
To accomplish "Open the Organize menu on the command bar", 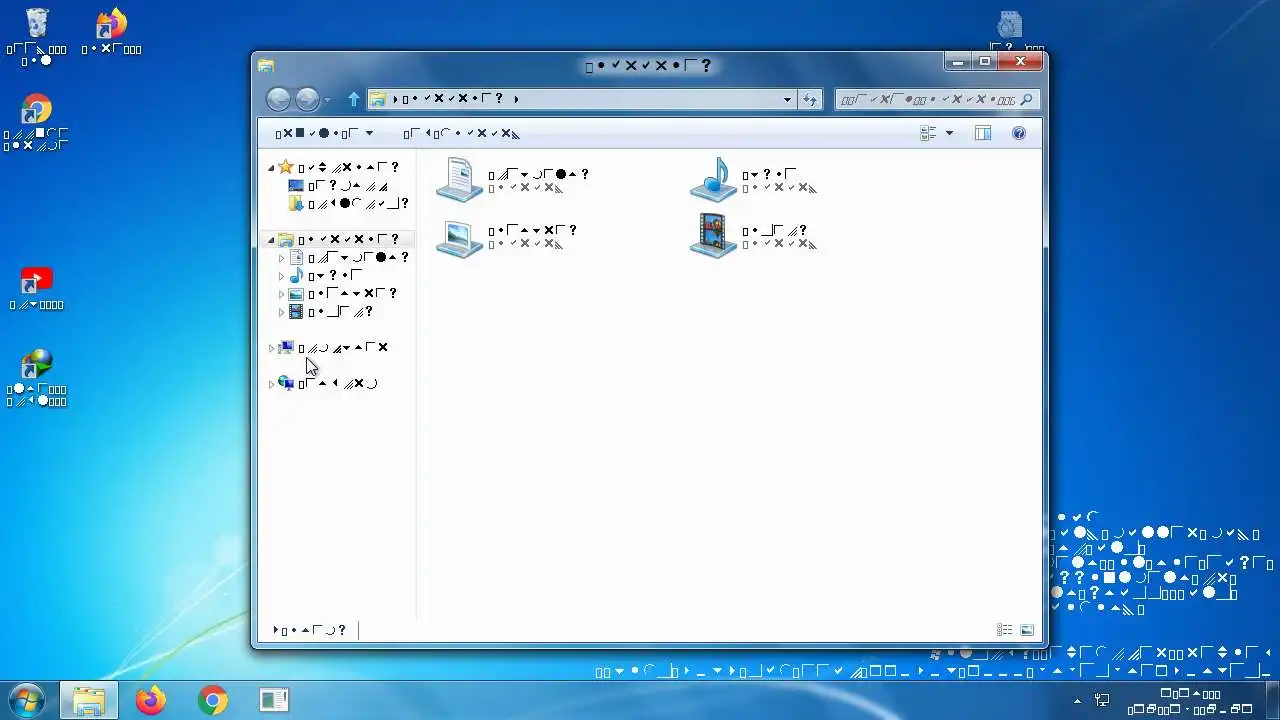I will 324,133.
